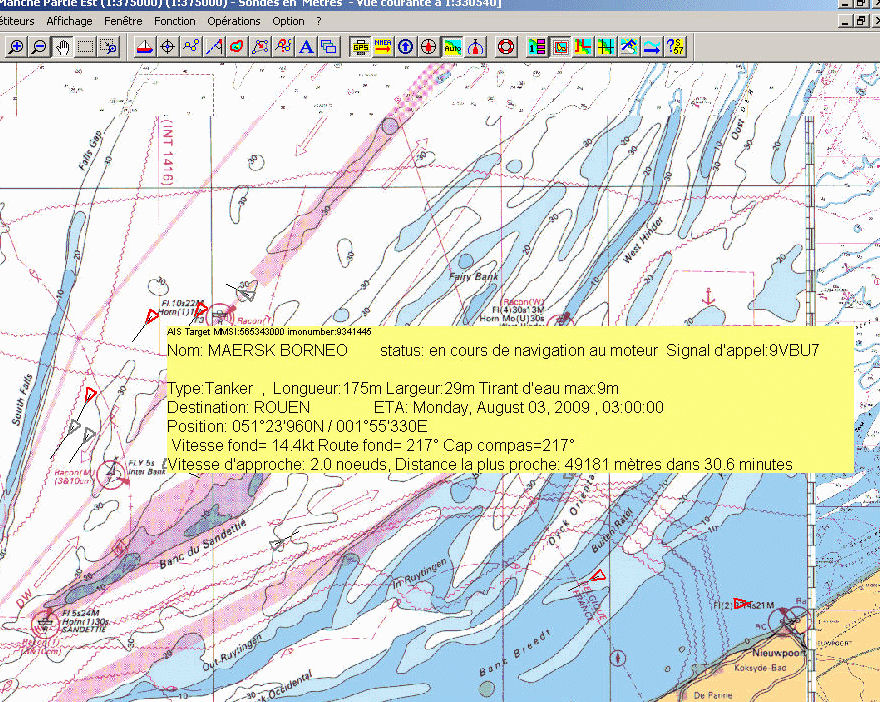Toggle the GPS connection button
The width and height of the screenshot is (880, 702).
tap(360, 46)
